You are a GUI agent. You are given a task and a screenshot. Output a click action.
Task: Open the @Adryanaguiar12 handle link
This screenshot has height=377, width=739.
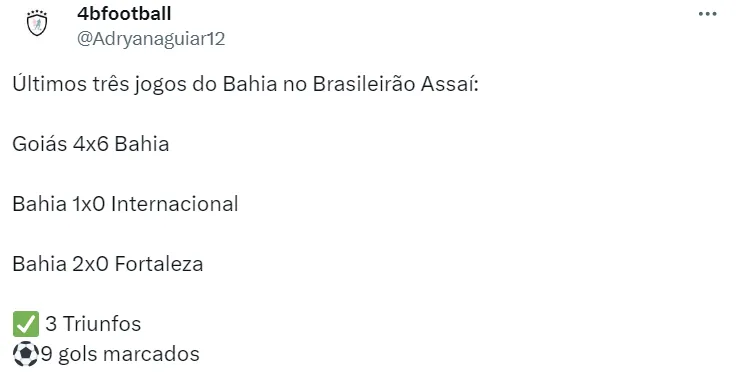[x=151, y=39]
